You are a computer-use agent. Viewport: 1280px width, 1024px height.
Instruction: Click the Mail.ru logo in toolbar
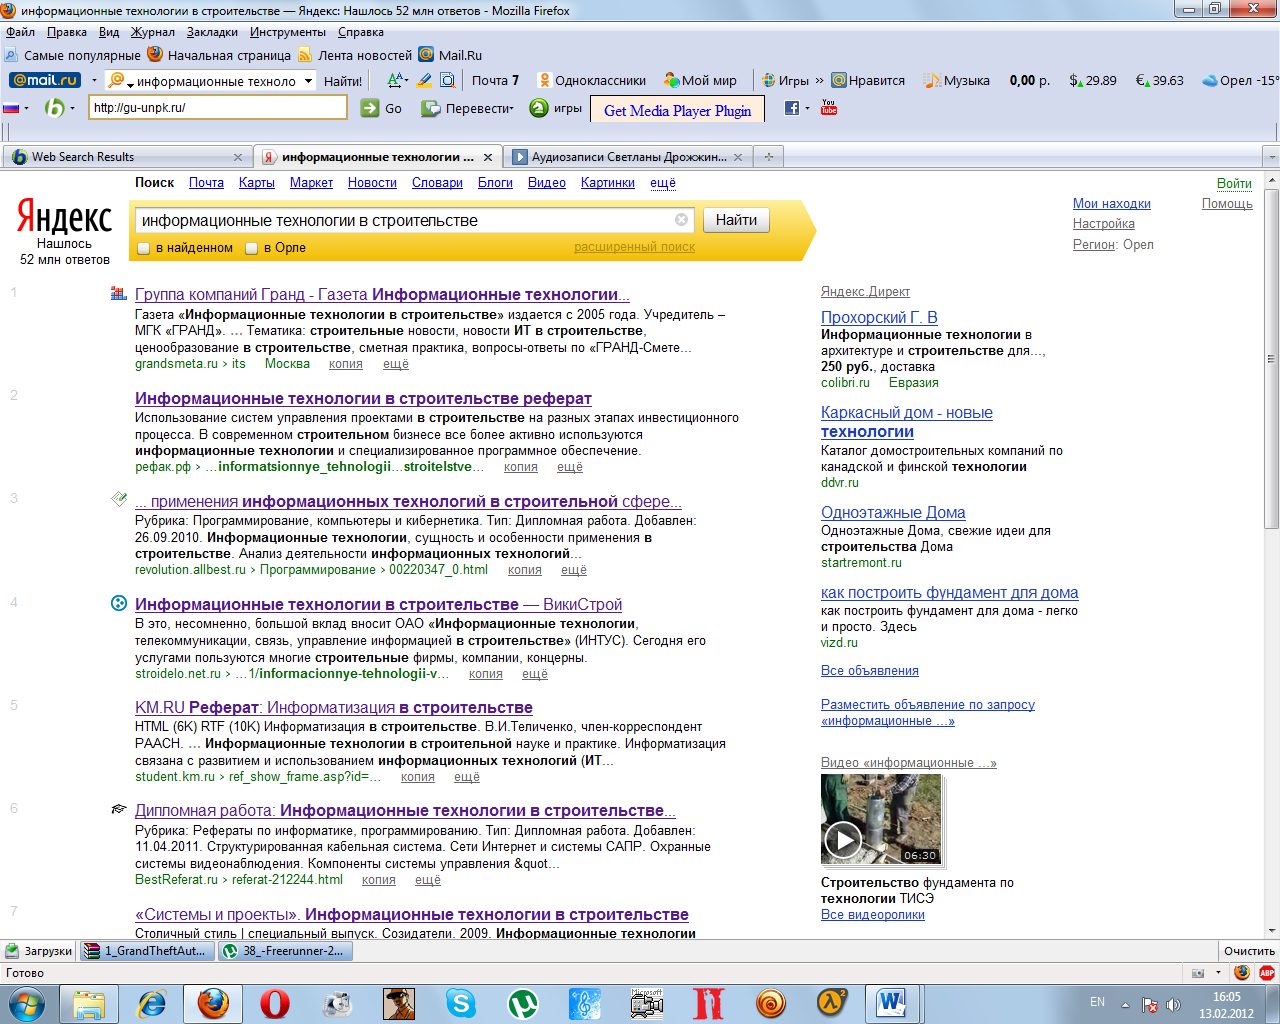[45, 80]
